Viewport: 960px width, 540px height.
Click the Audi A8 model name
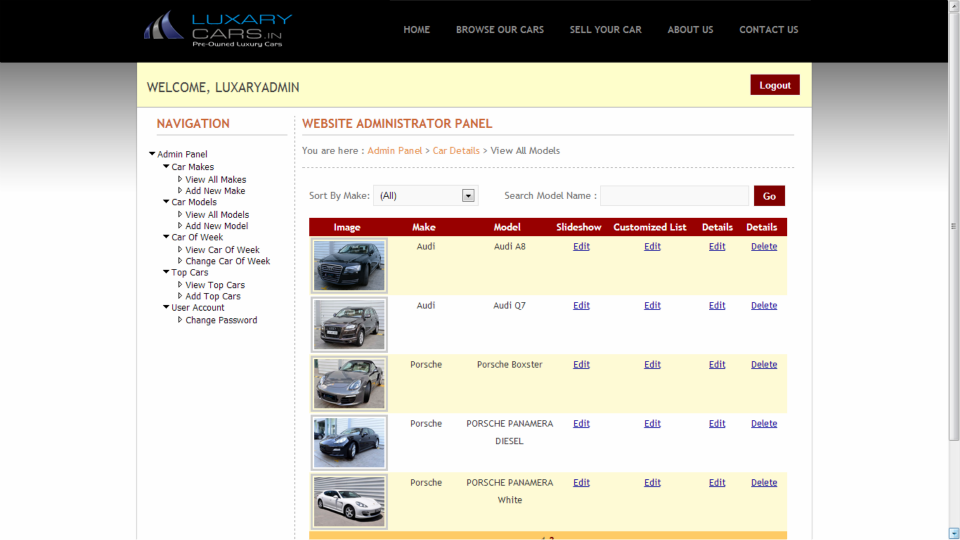click(x=509, y=246)
